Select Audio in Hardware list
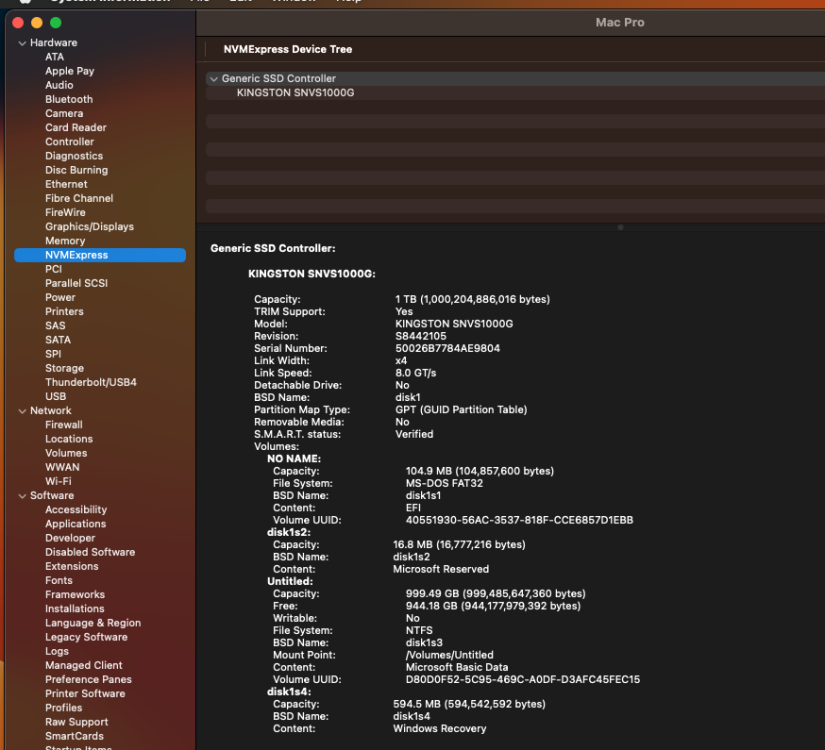Viewport: 825px width, 750px height. point(59,85)
